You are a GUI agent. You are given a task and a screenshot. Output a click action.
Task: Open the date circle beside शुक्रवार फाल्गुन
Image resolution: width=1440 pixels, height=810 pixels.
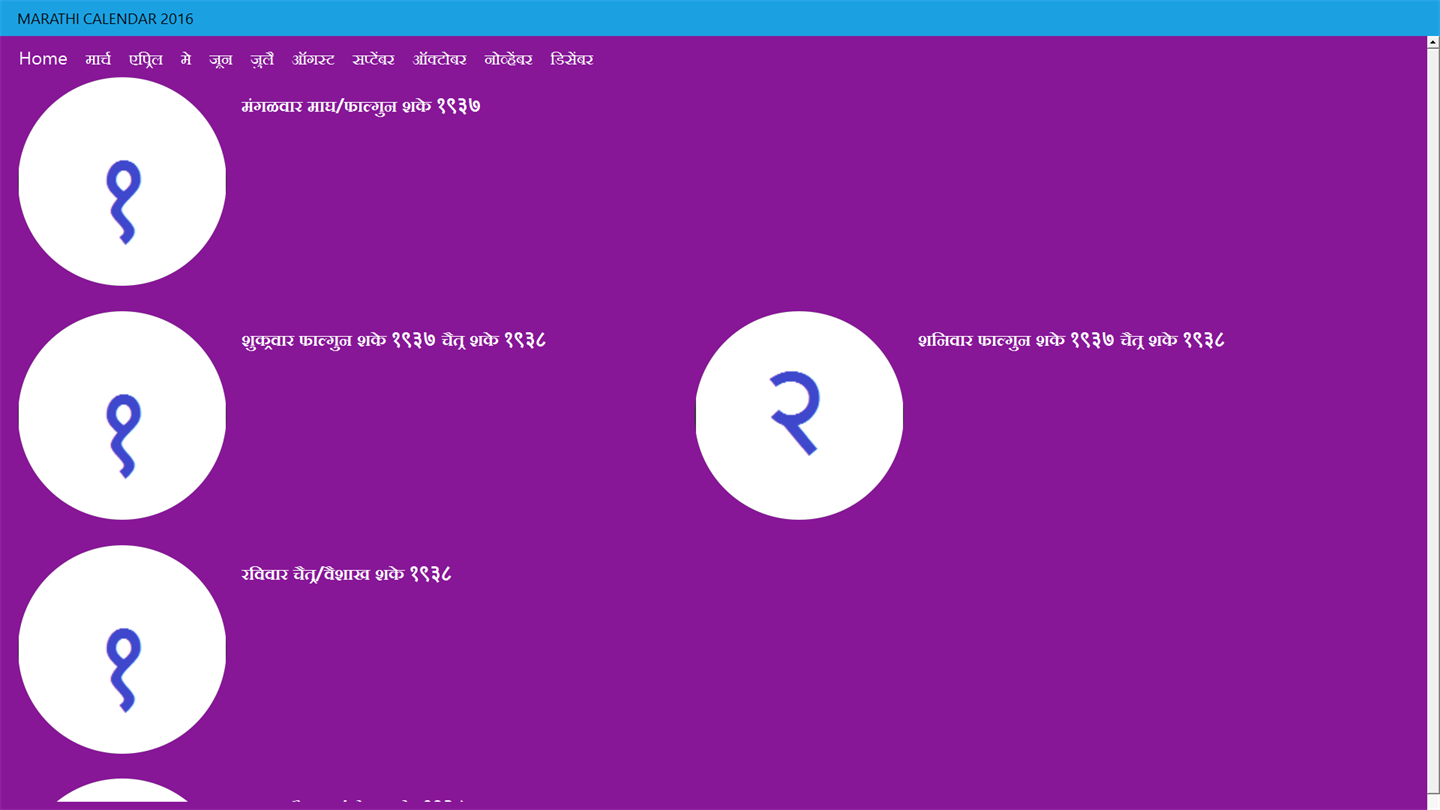click(122, 415)
